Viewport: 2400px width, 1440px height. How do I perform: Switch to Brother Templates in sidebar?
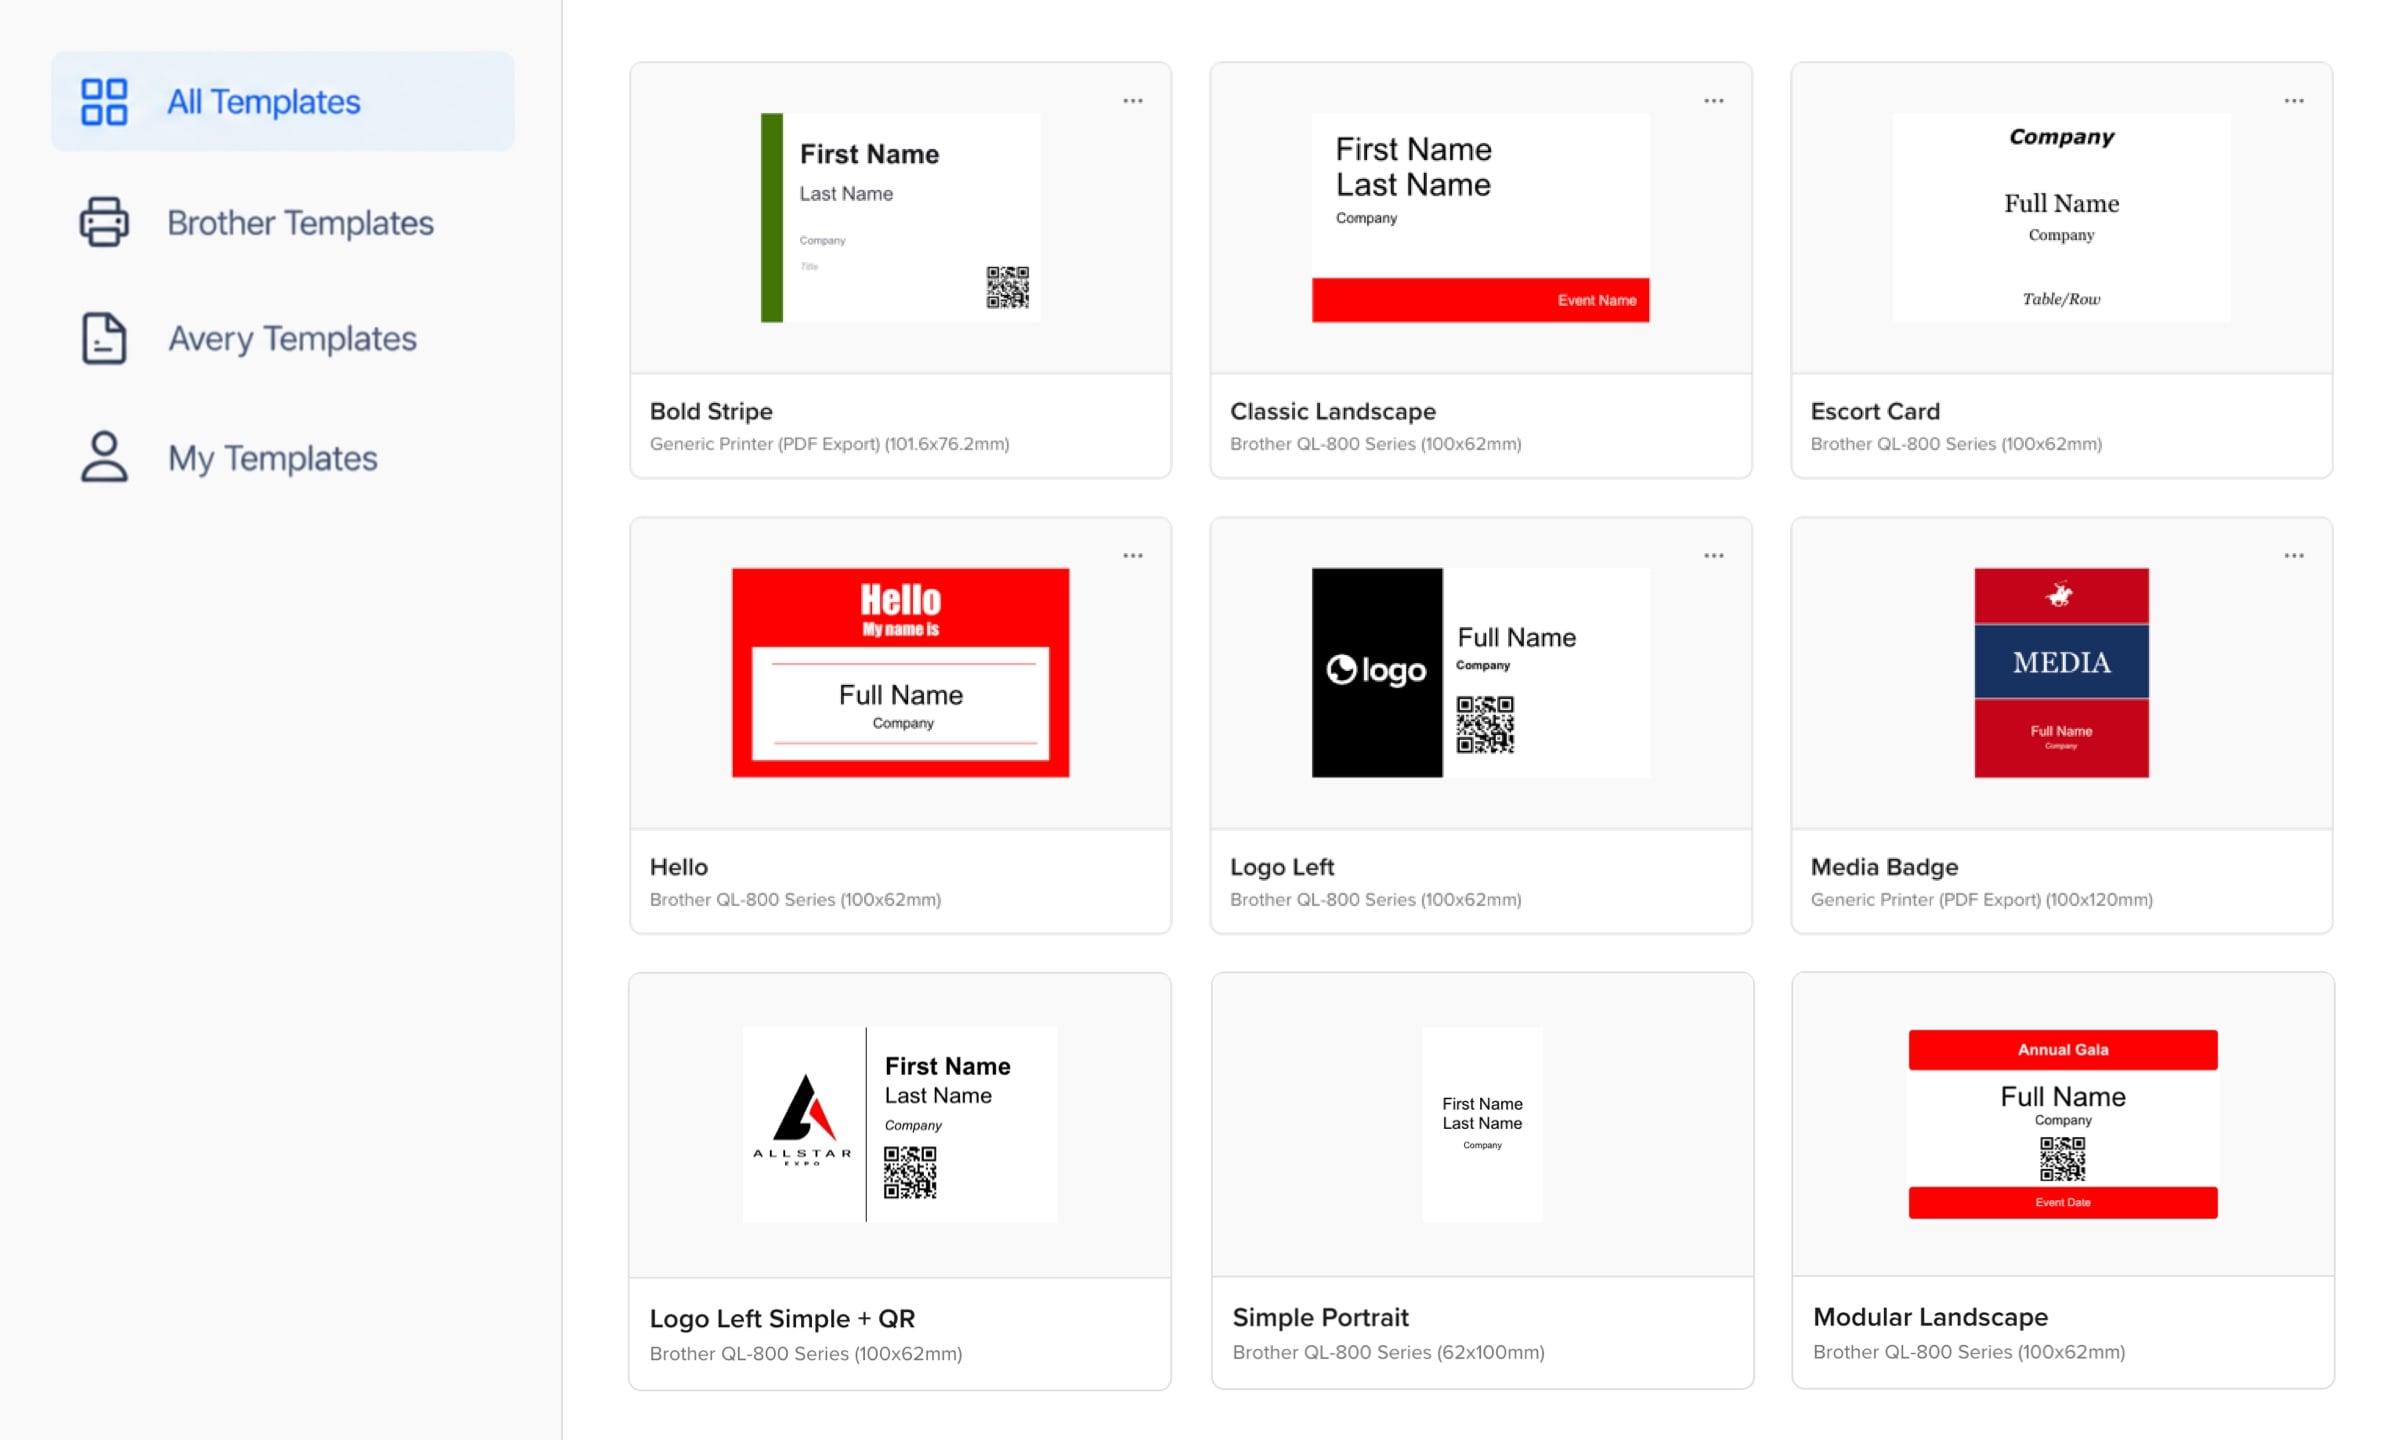pyautogui.click(x=283, y=222)
